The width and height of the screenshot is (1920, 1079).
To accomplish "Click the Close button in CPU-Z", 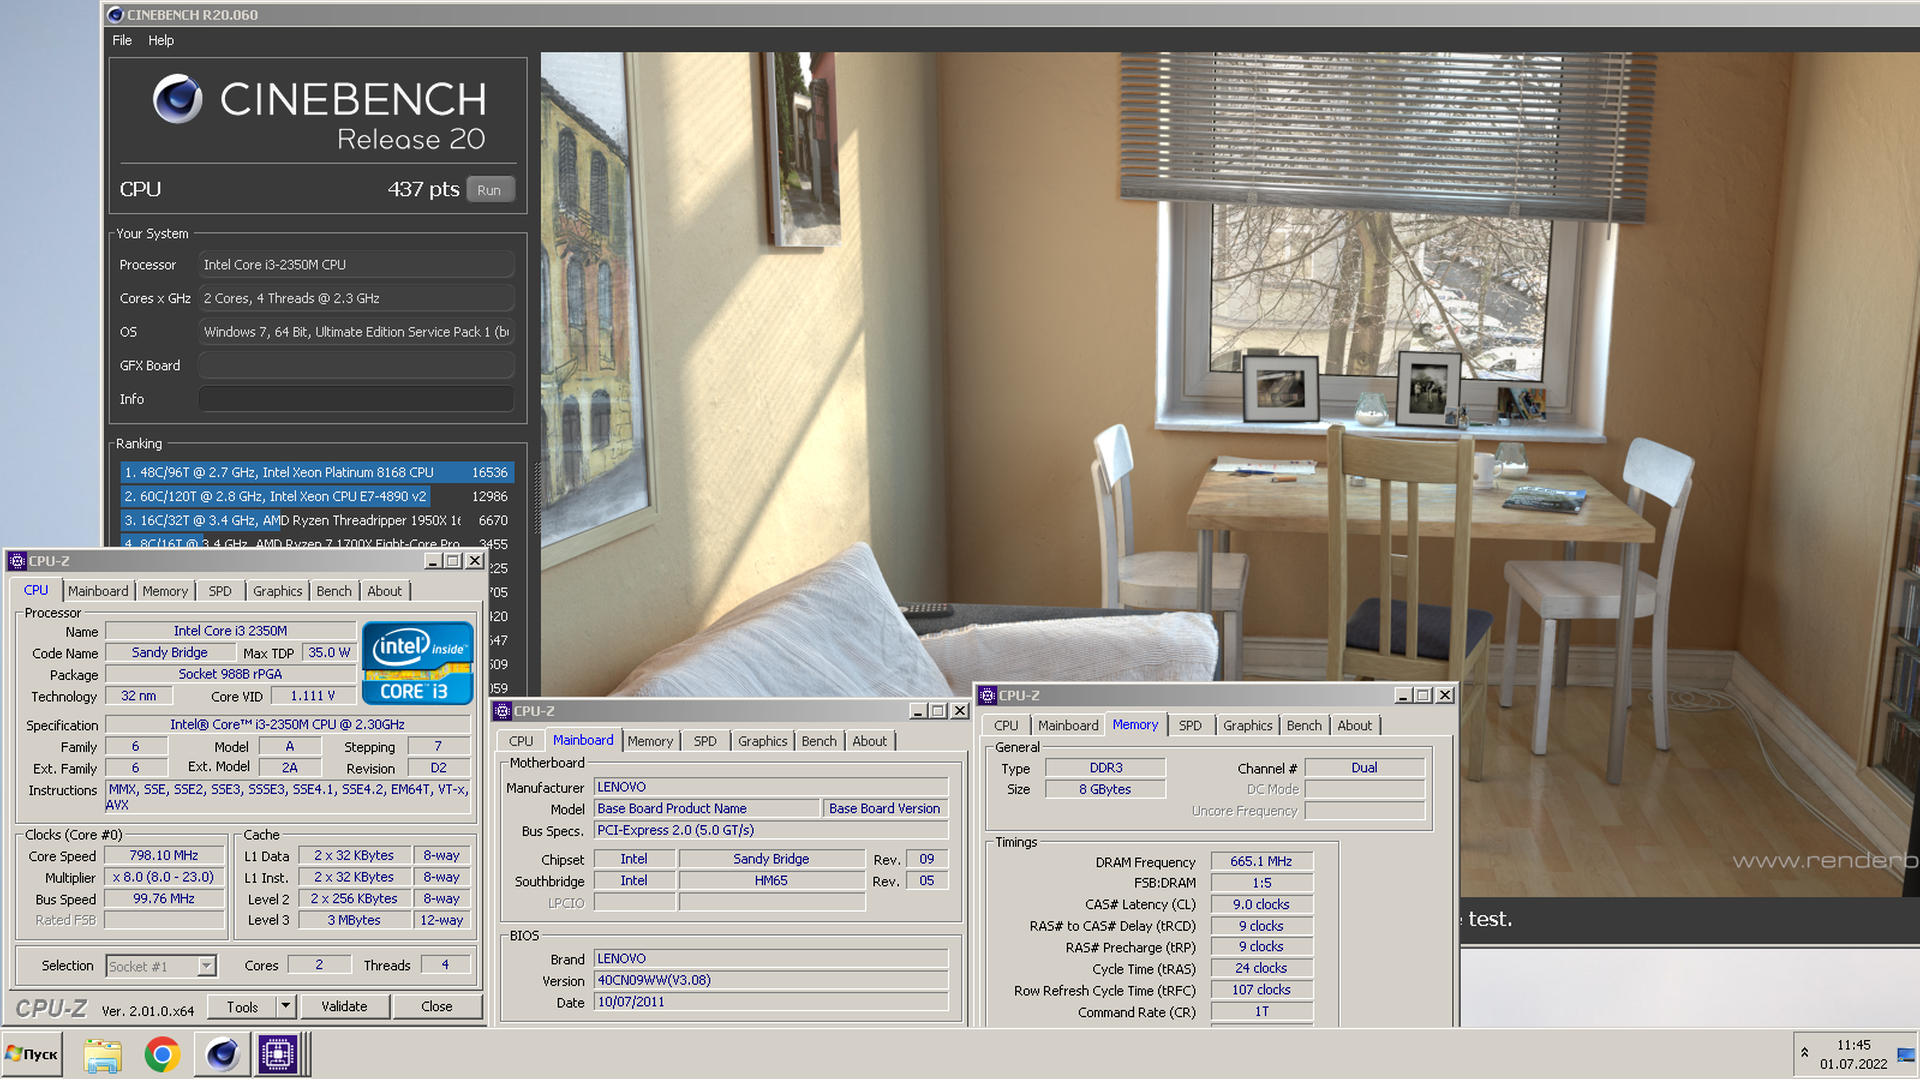I will 436,1006.
